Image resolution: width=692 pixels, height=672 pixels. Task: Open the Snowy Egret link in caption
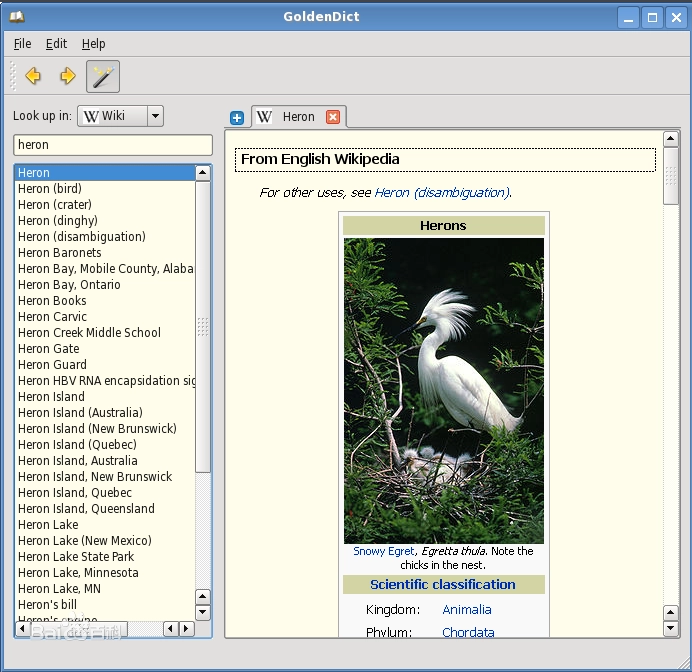pos(383,551)
